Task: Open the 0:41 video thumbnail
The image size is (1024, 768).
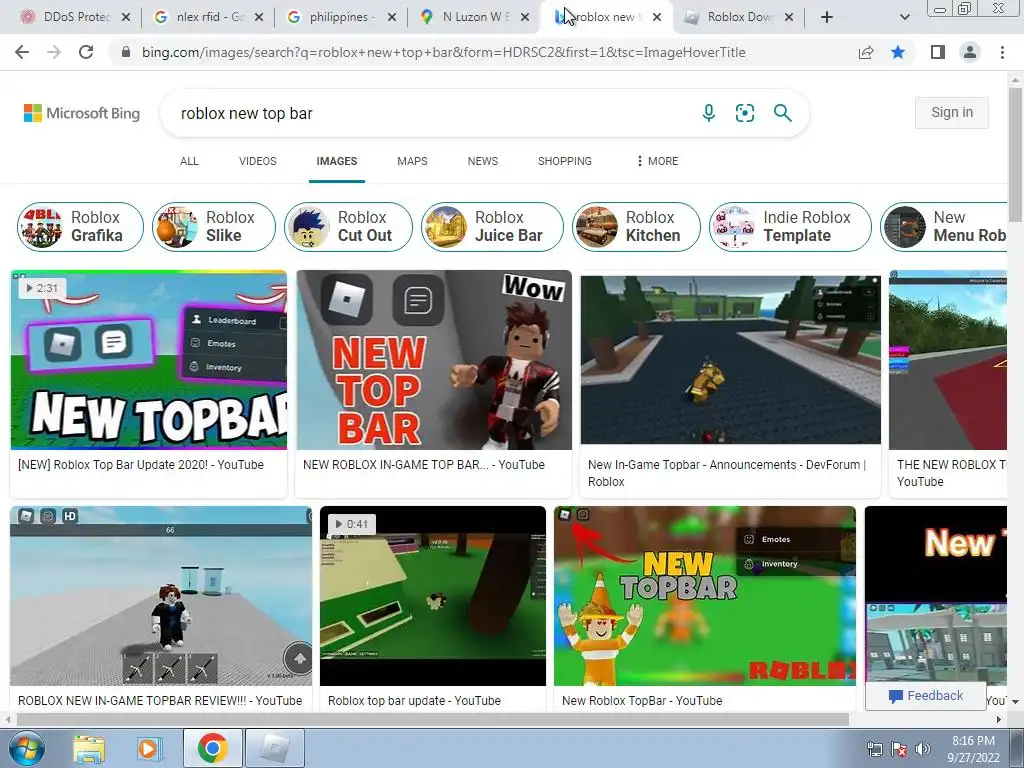Action: [432, 596]
